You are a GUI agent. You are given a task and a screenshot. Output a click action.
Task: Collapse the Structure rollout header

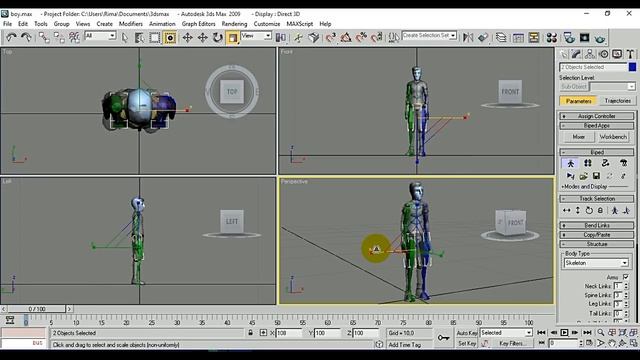[x=596, y=244]
